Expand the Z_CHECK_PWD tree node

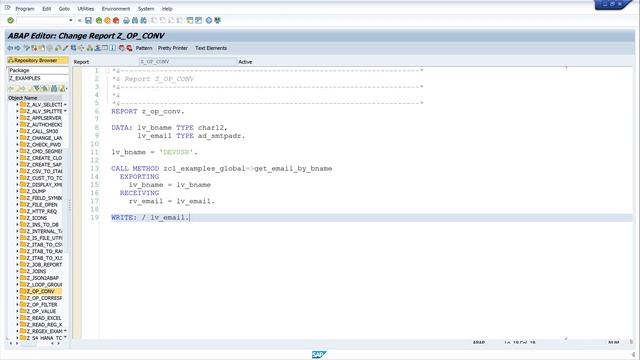click(x=17, y=144)
